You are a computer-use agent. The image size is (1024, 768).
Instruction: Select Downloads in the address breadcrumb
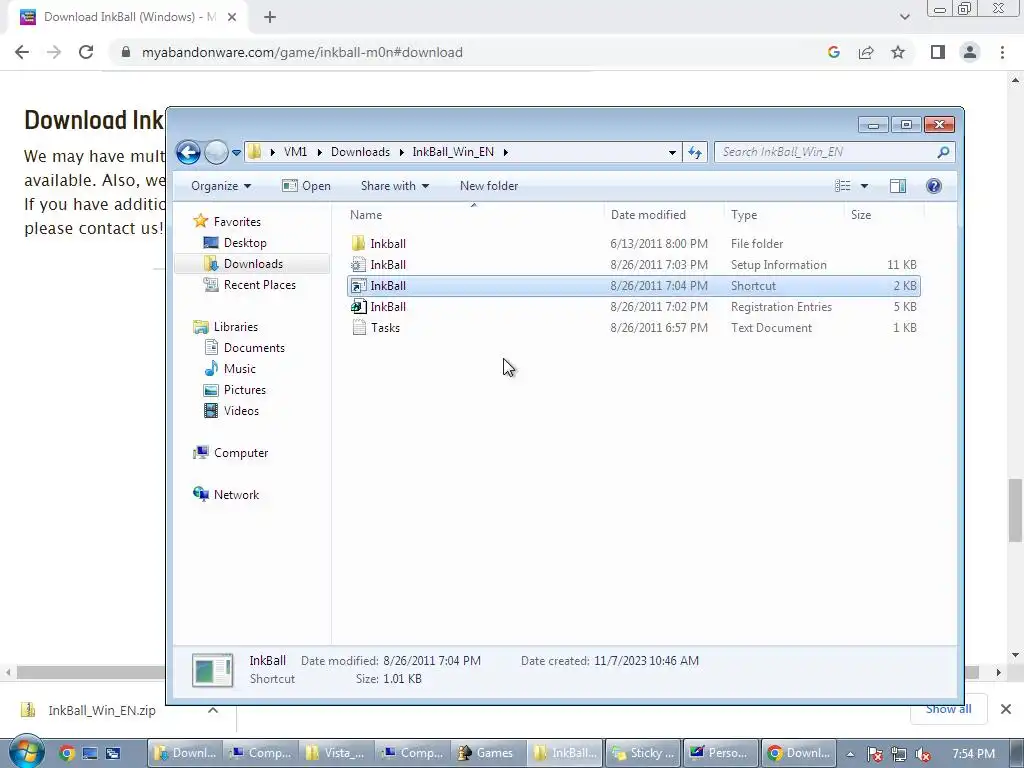point(360,152)
